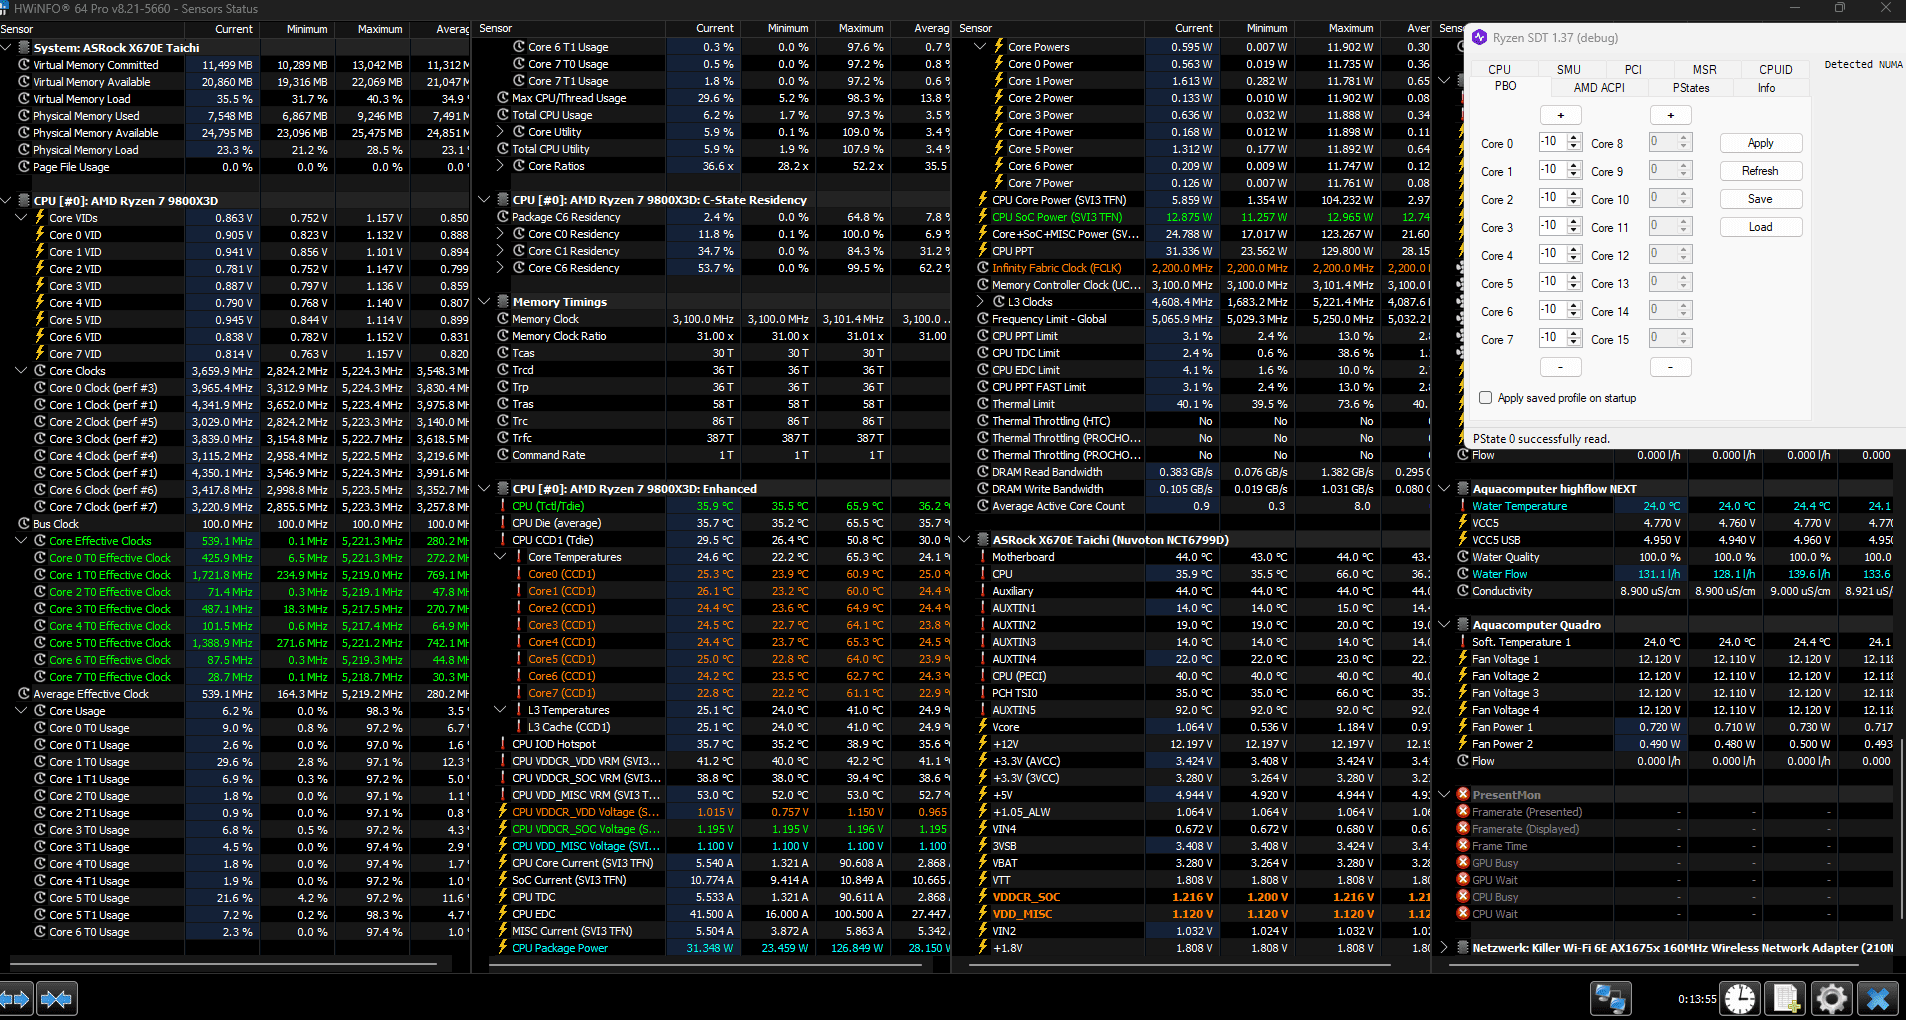Click the first sensor panel horizontal scrollbar
The image size is (1906, 1020).
[x=224, y=965]
